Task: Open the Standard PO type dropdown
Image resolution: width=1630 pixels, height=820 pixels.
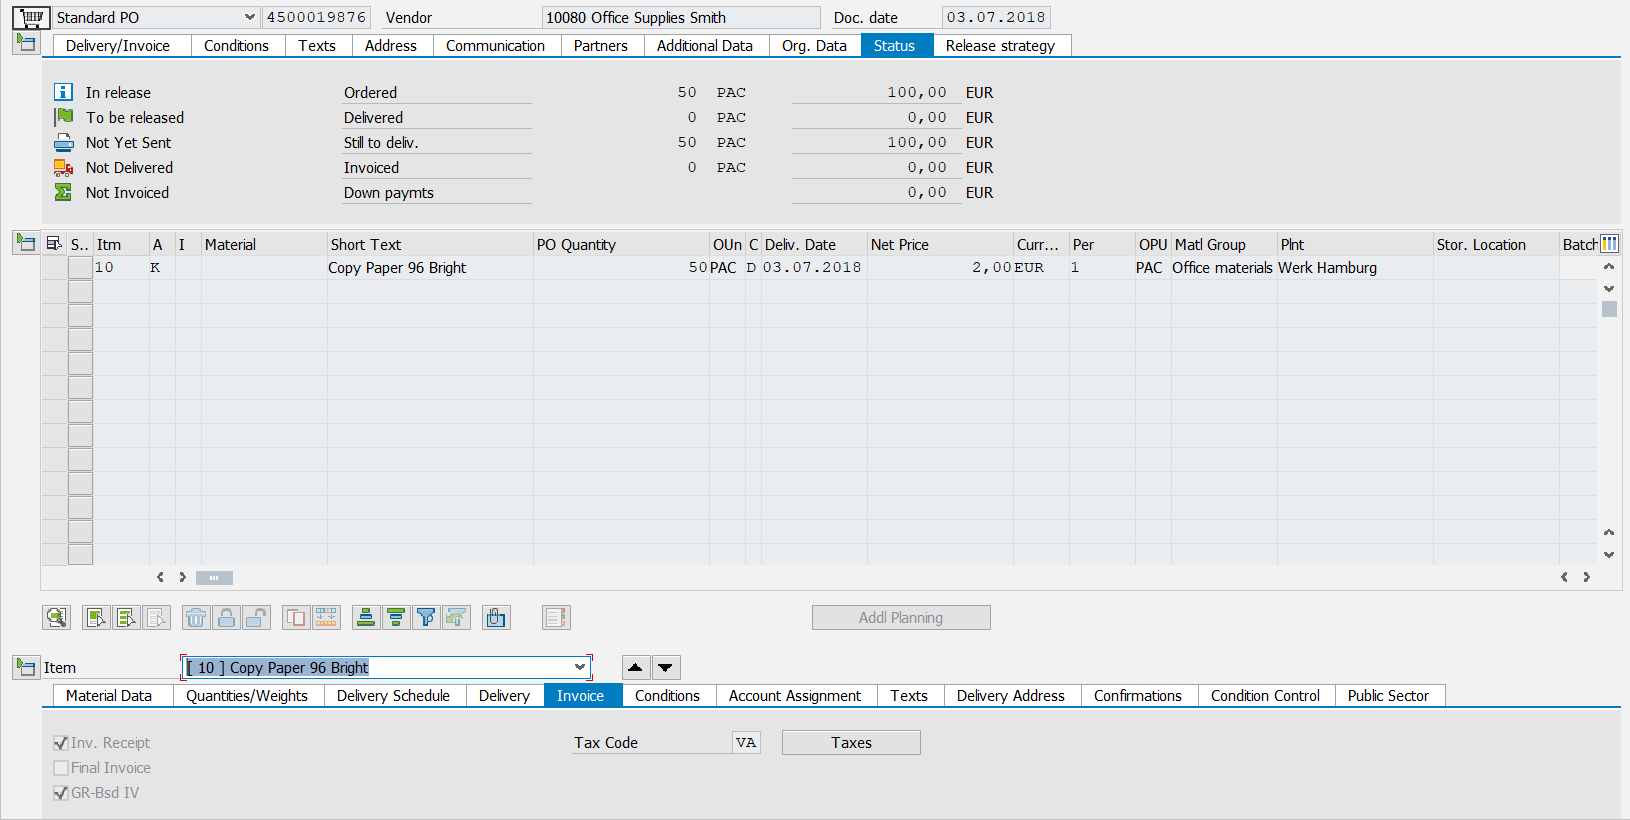Action: 249,17
